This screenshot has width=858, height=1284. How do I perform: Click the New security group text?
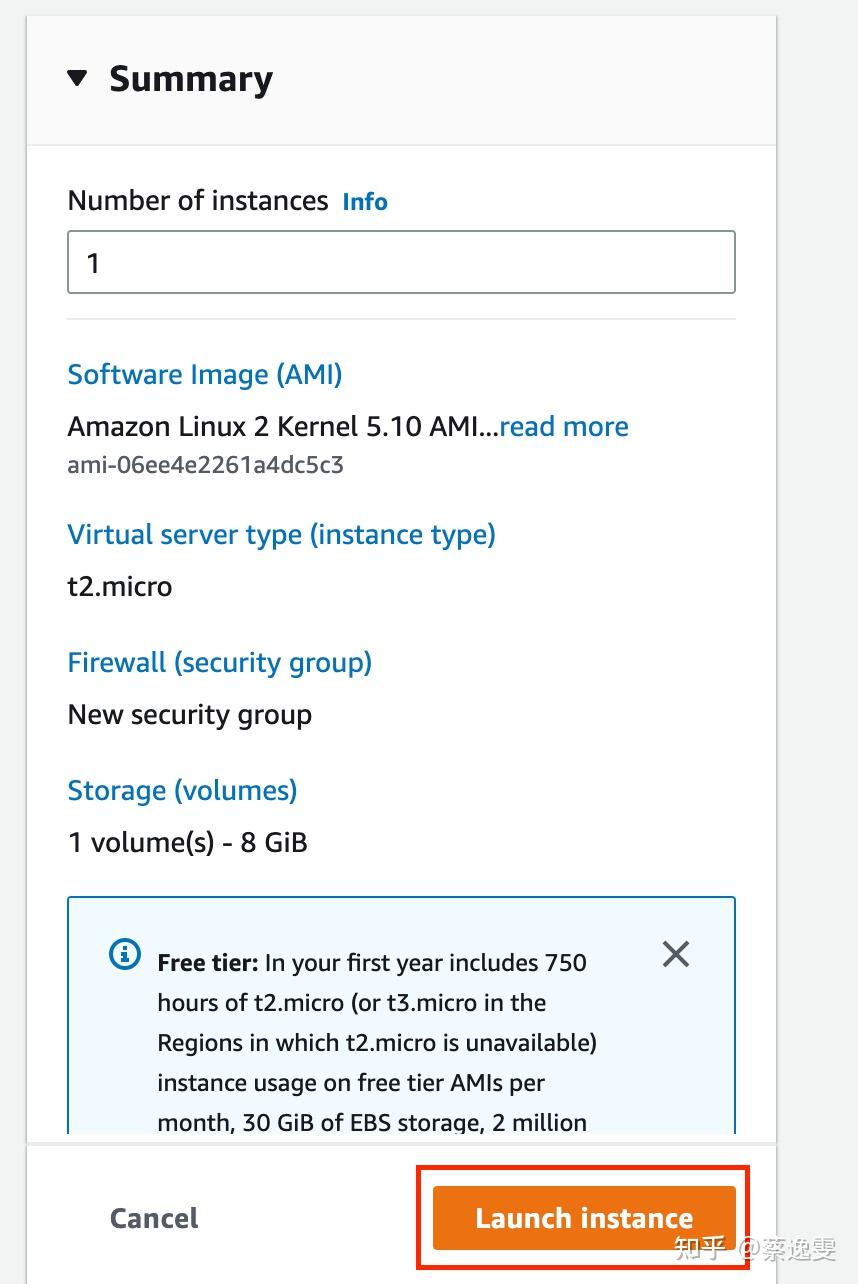pyautogui.click(x=189, y=714)
